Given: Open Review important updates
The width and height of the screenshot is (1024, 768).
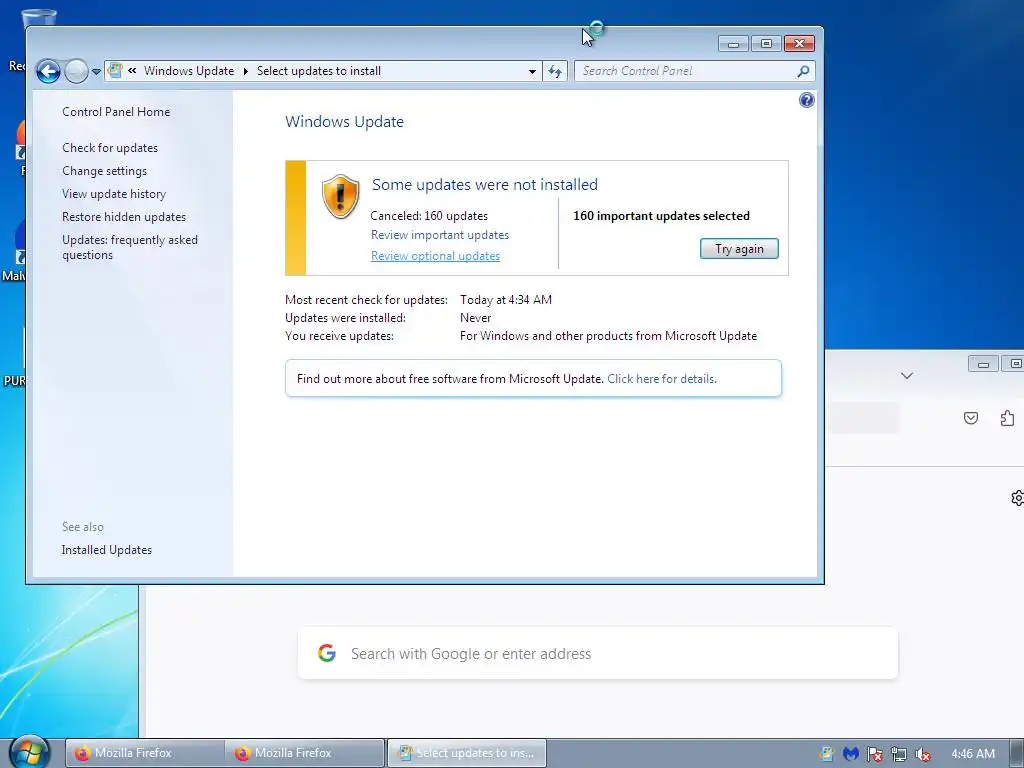Looking at the screenshot, I should pyautogui.click(x=440, y=235).
